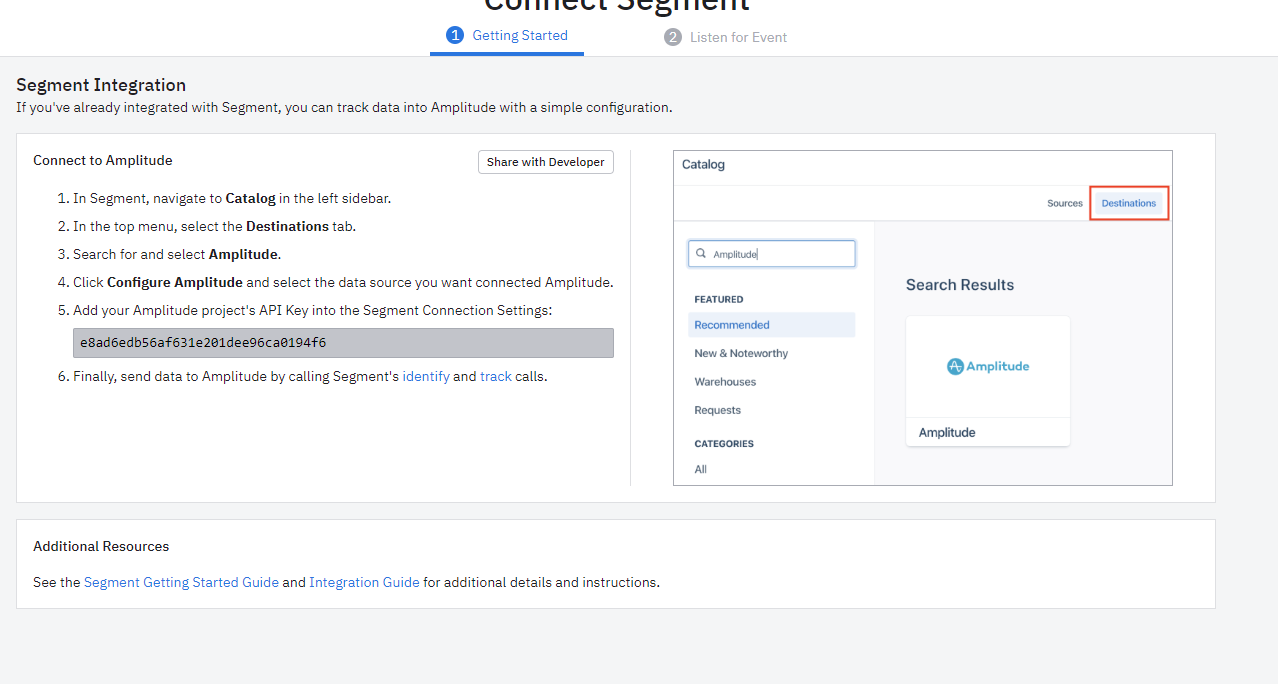Click the Segment Integration heading
Screen dimensions: 1278x684
[x=101, y=85]
